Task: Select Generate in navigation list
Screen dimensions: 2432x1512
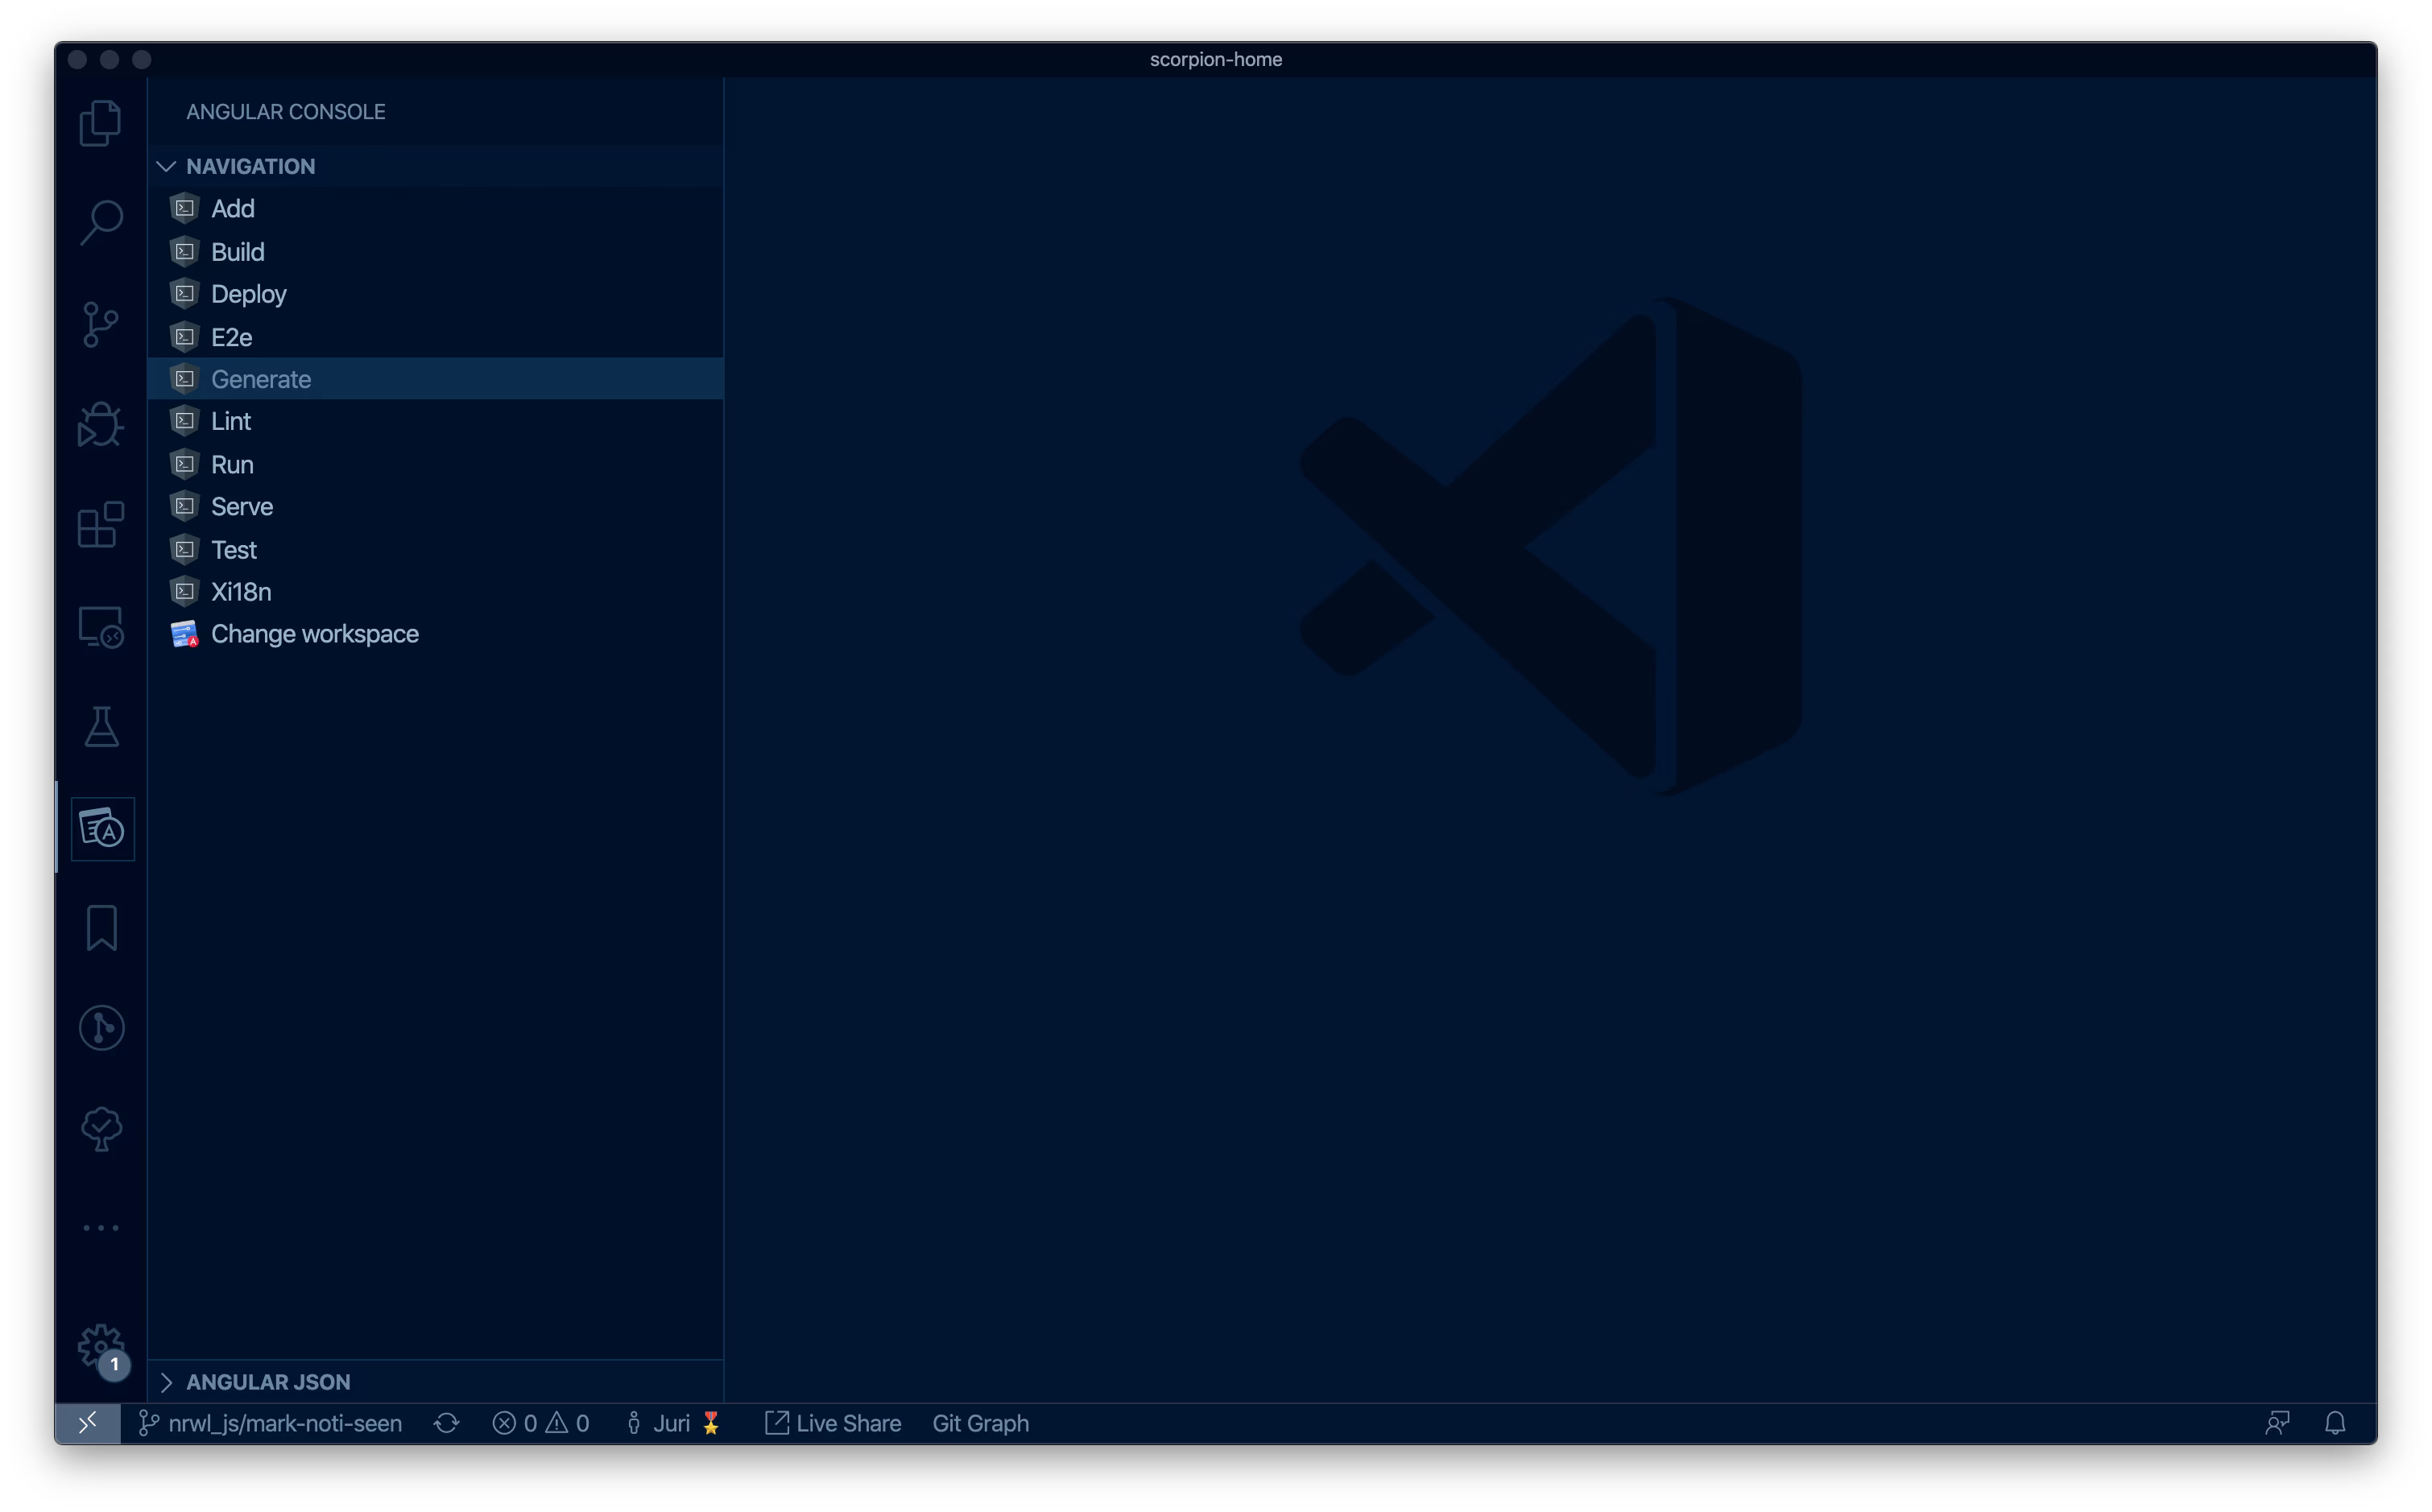Action: click(261, 379)
